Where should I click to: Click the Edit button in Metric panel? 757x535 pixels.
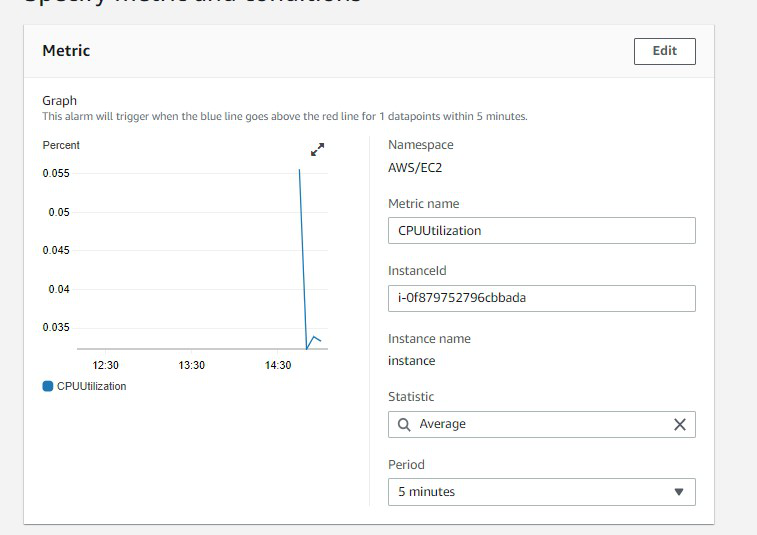click(x=664, y=51)
